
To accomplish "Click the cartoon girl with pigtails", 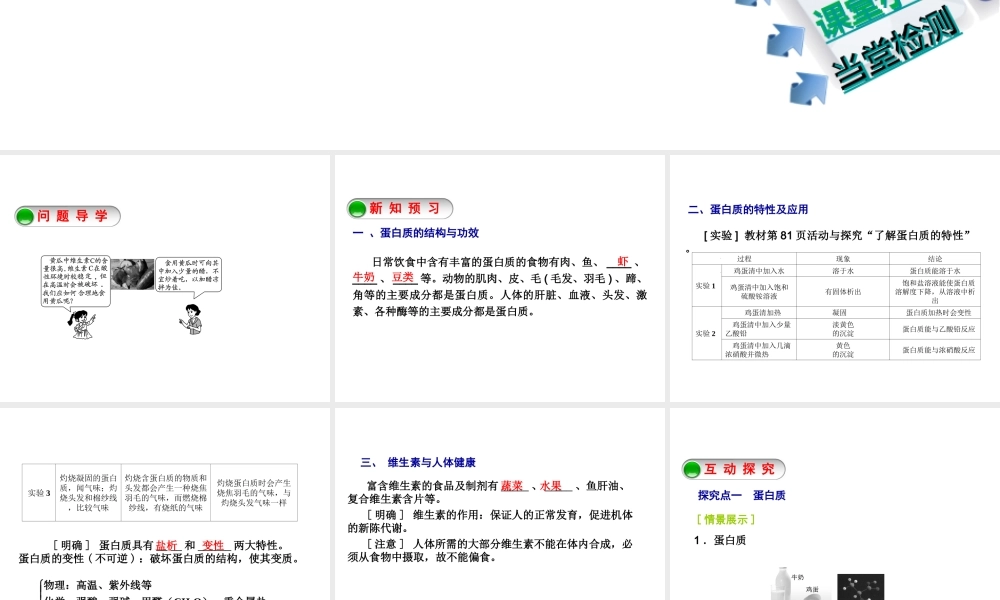I will click(81, 324).
